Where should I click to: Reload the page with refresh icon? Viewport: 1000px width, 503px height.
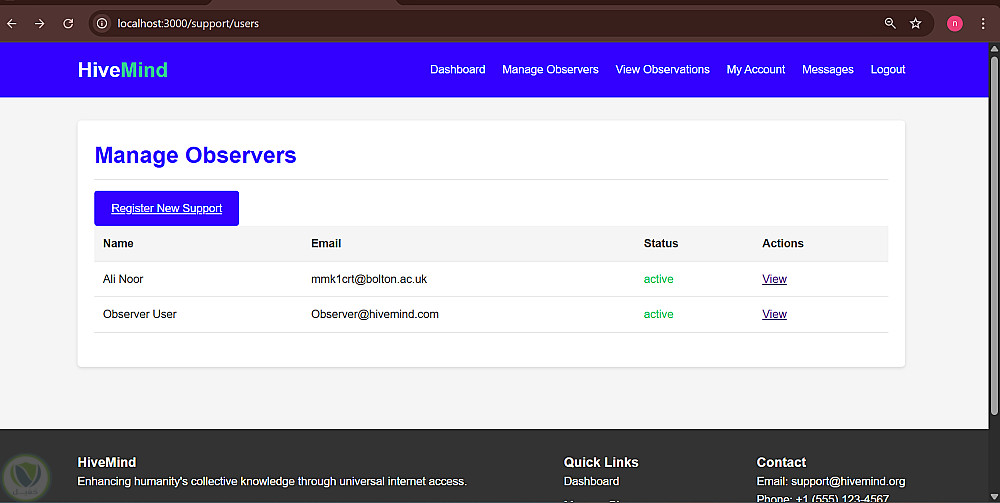coord(68,24)
